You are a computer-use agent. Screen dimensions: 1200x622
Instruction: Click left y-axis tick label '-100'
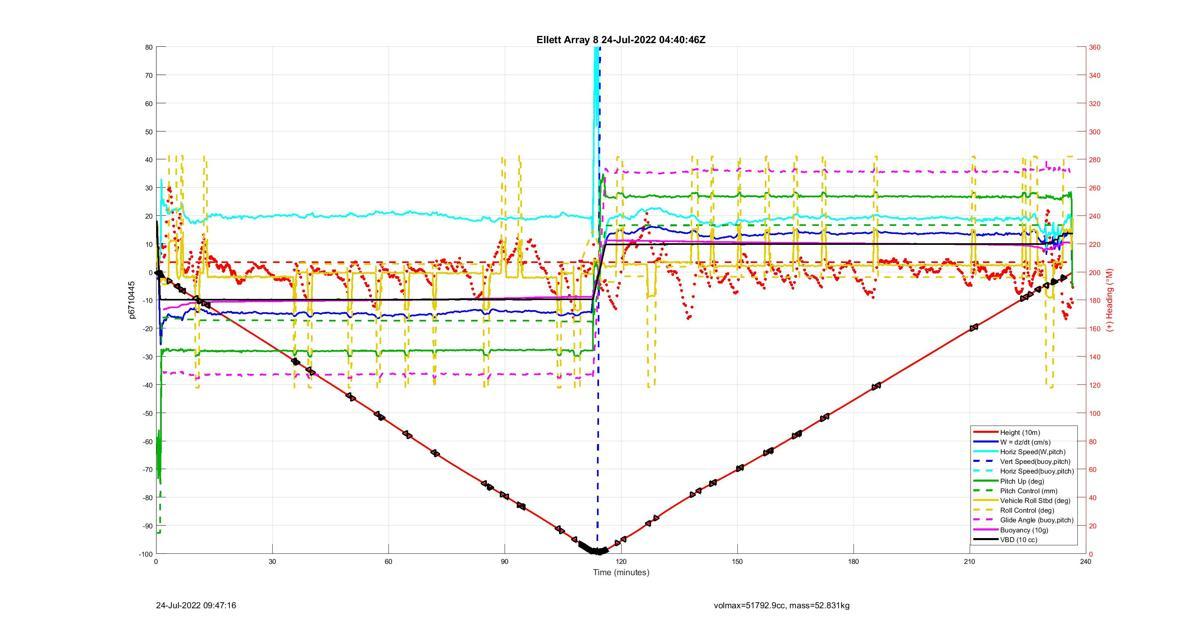coord(145,554)
